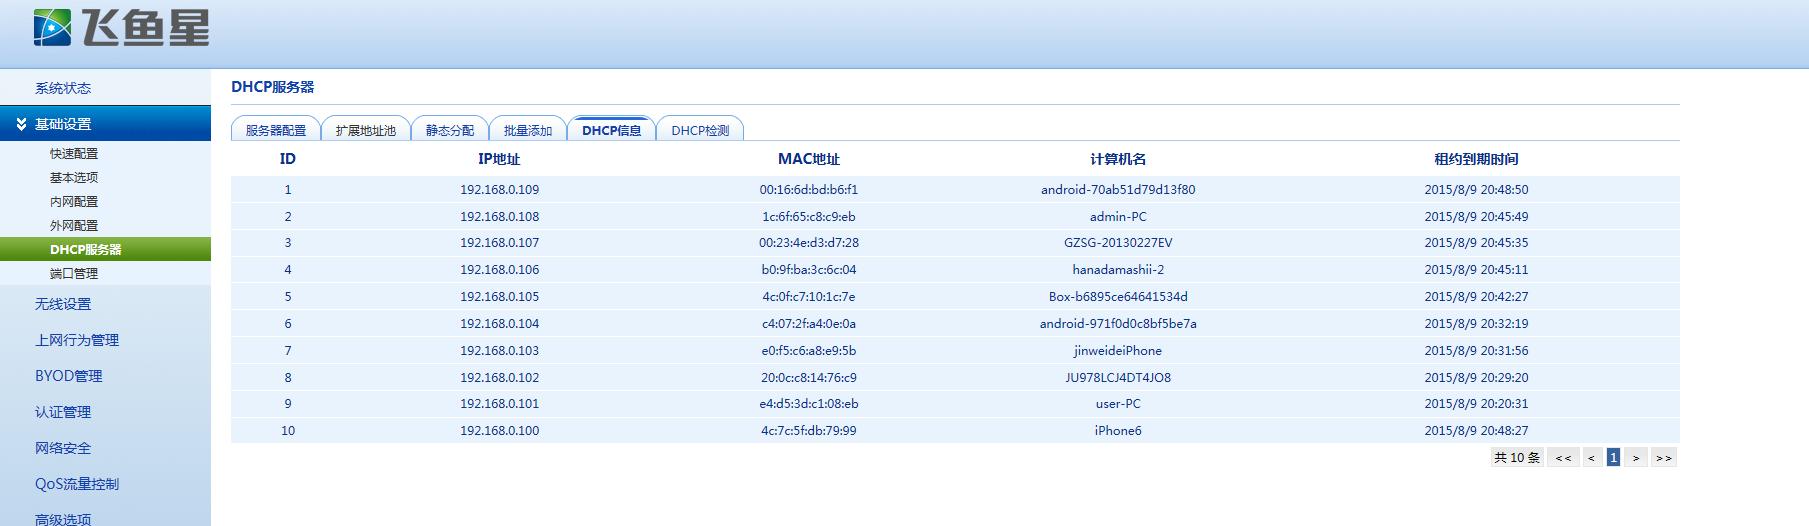Jump to last page (>>)
This screenshot has height=526, width=1809.
click(x=1663, y=458)
